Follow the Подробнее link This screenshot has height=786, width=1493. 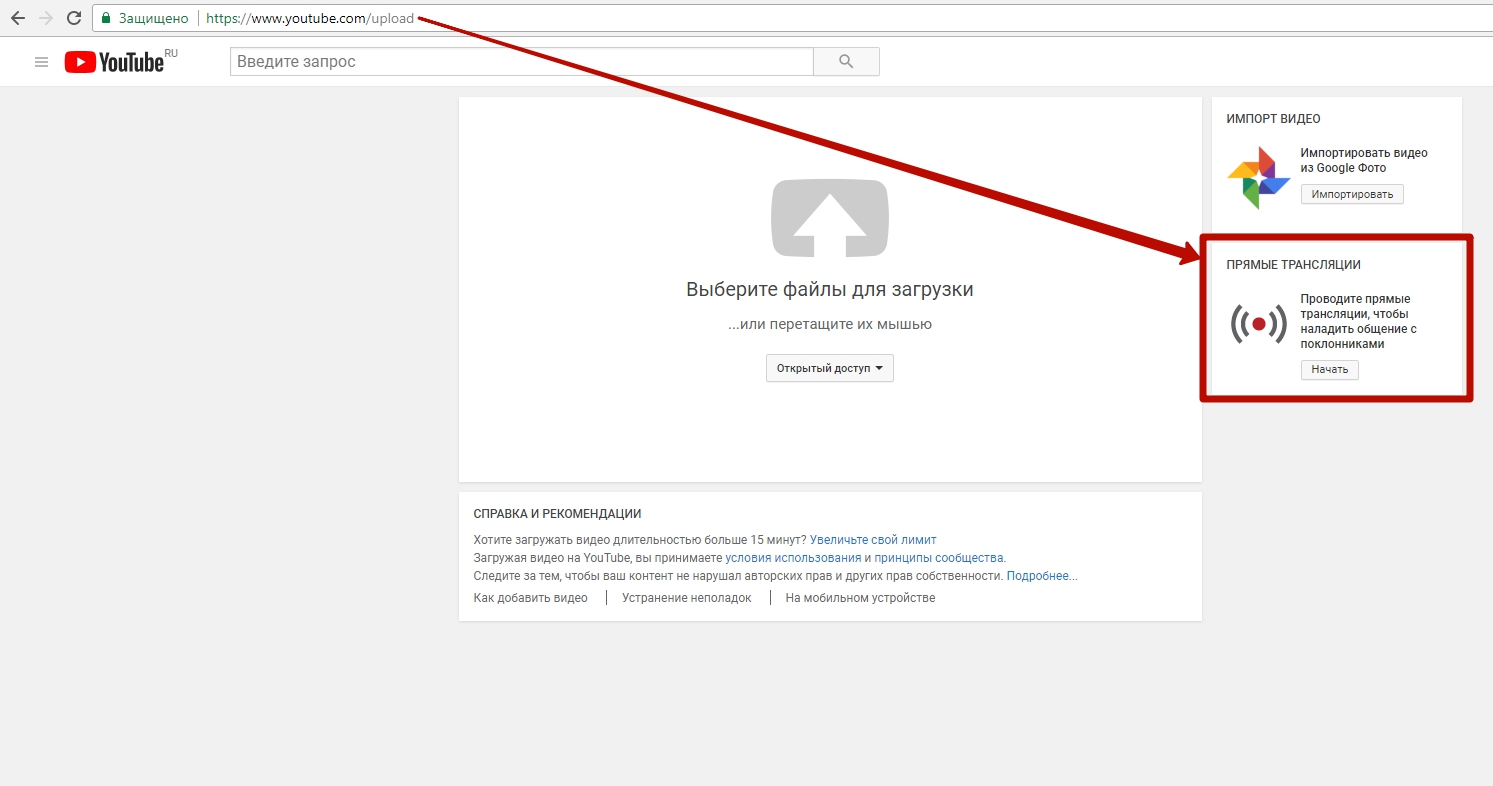coord(1041,576)
